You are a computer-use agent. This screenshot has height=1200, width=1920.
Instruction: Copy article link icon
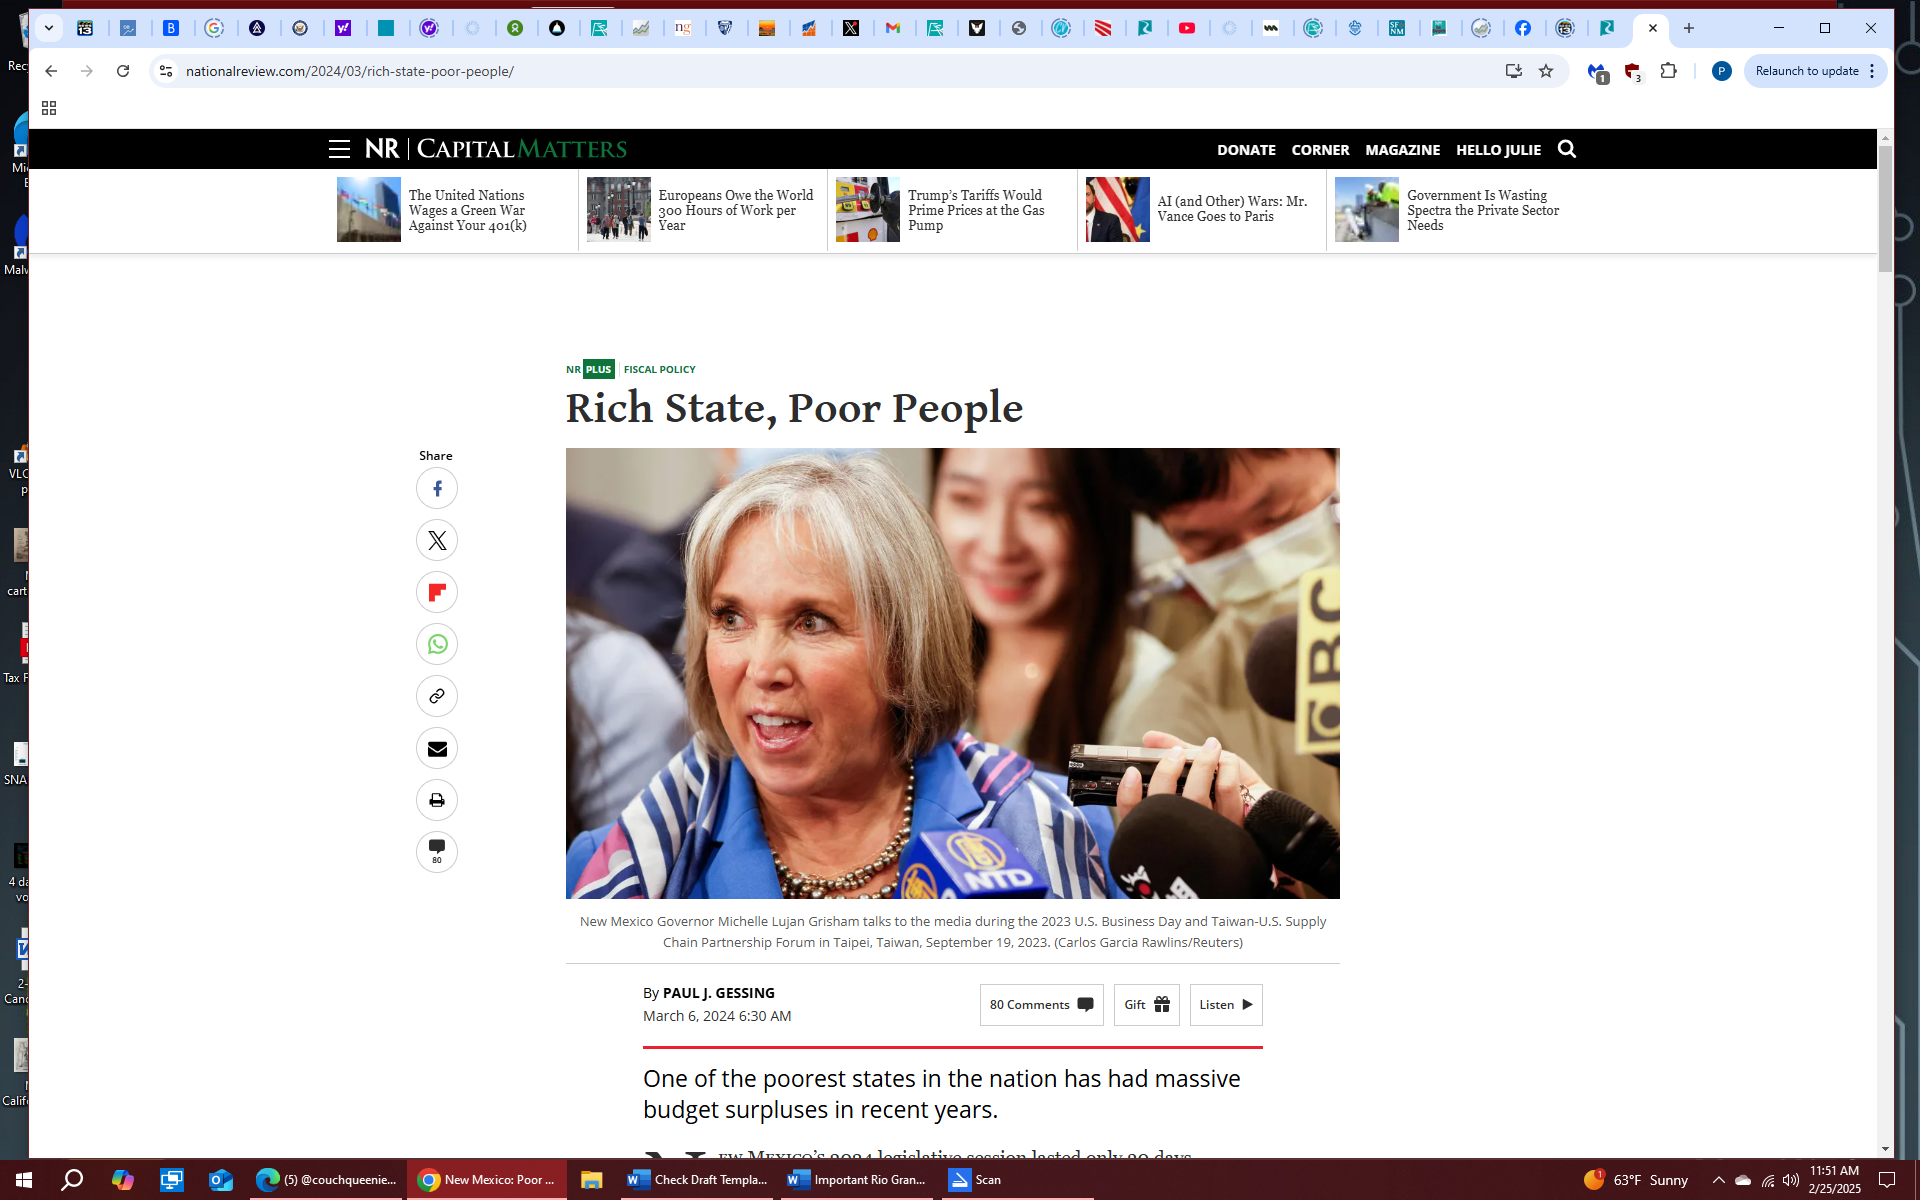[437, 697]
